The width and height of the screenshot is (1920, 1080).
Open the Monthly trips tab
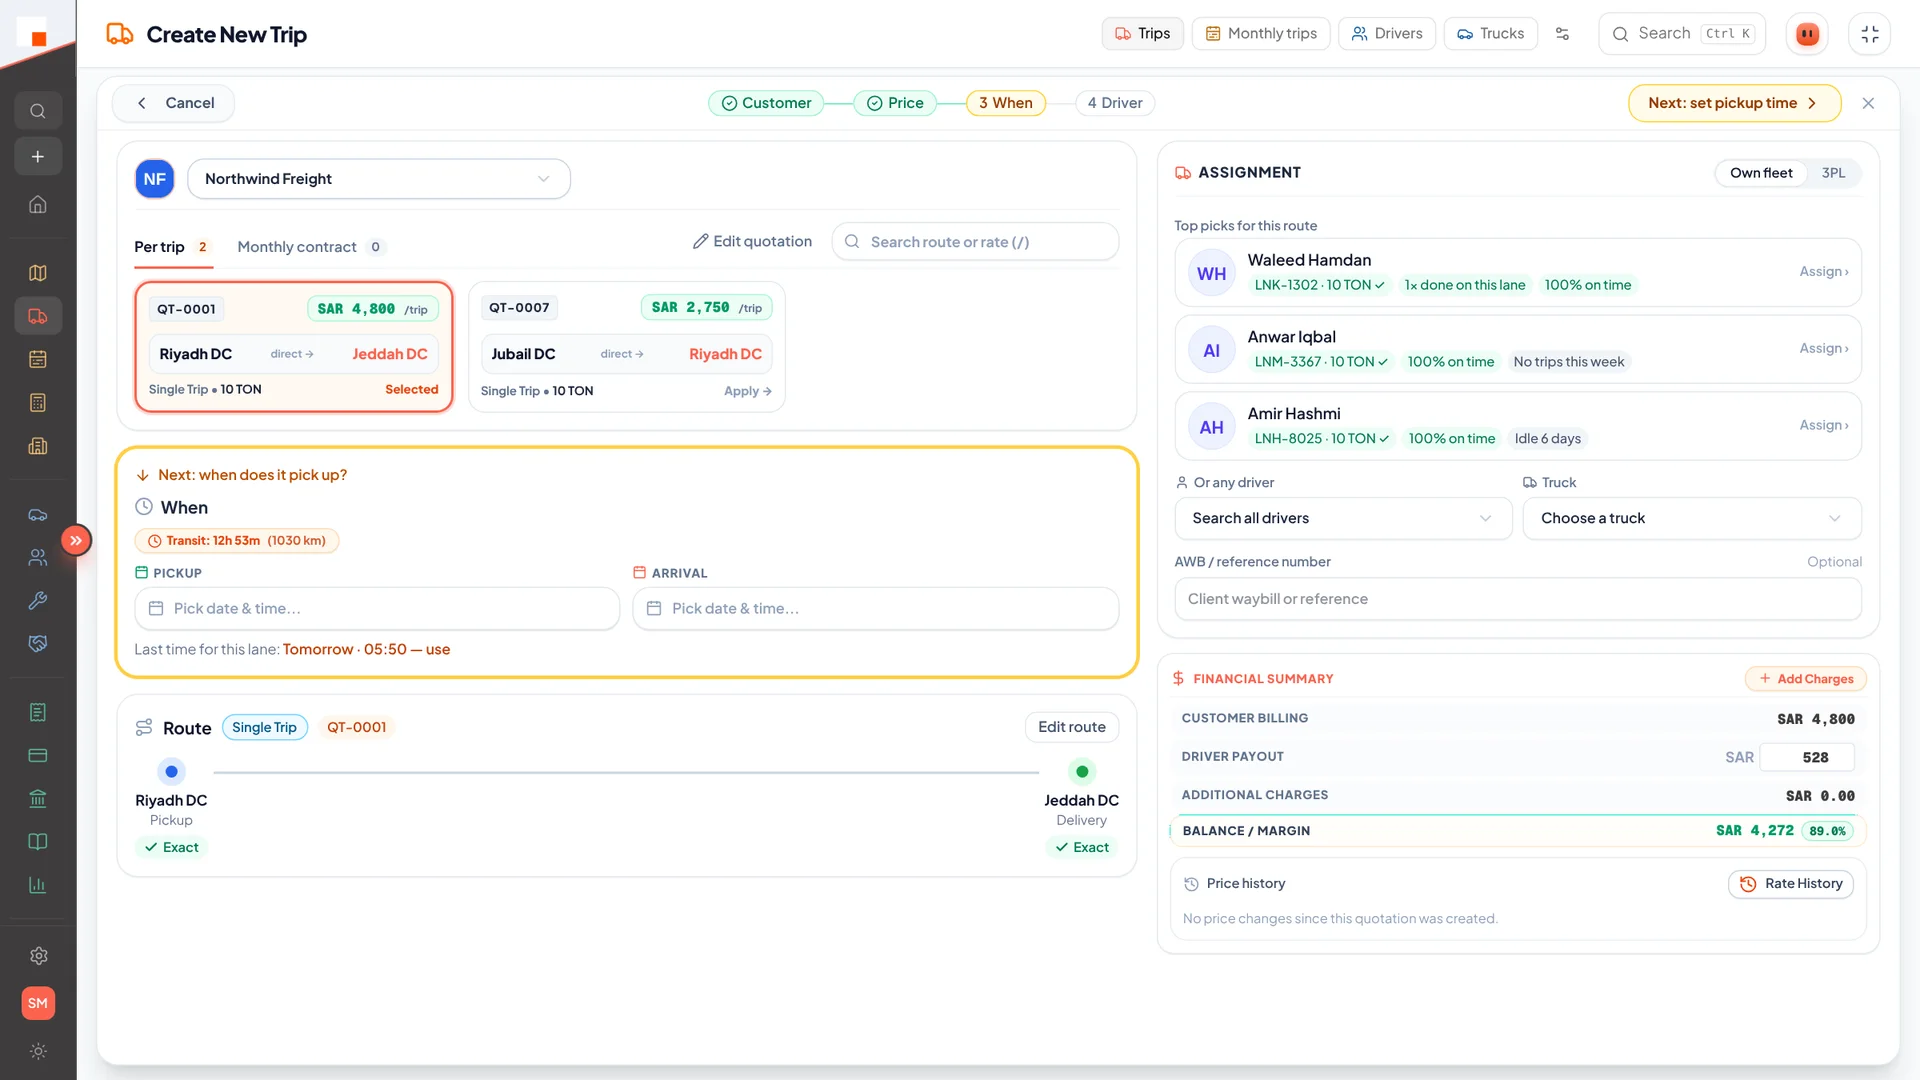click(x=1260, y=34)
